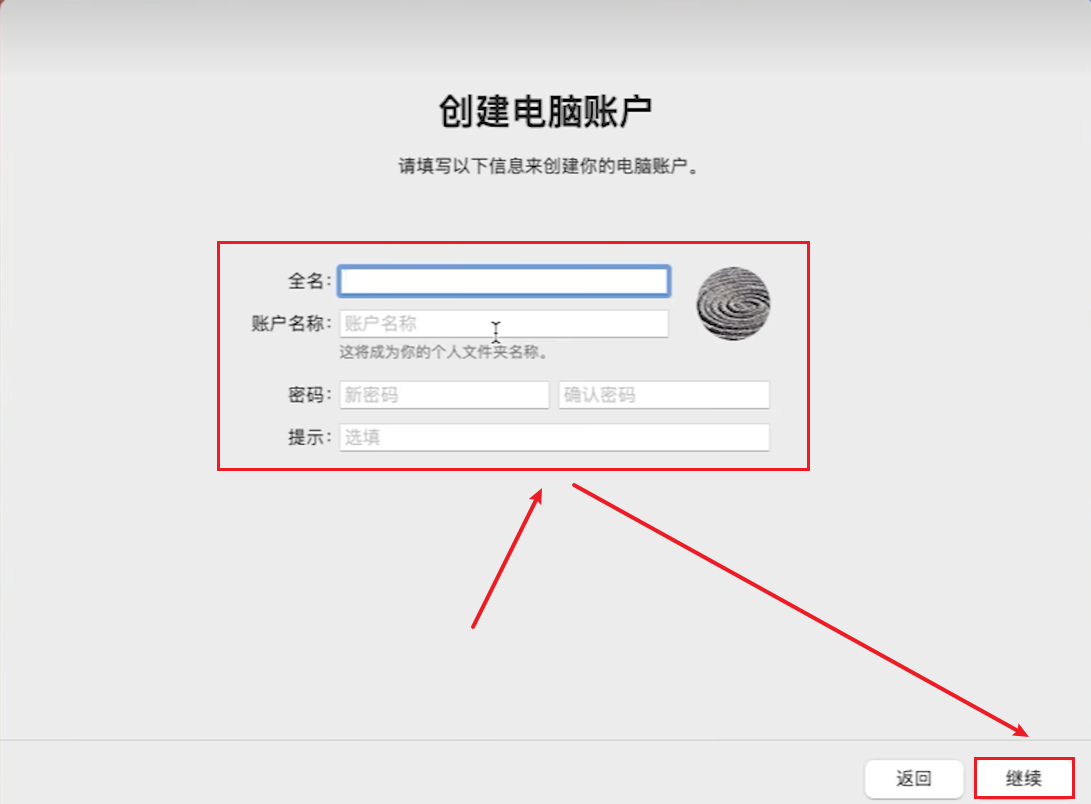Click the 账户名称 label text

[290, 323]
